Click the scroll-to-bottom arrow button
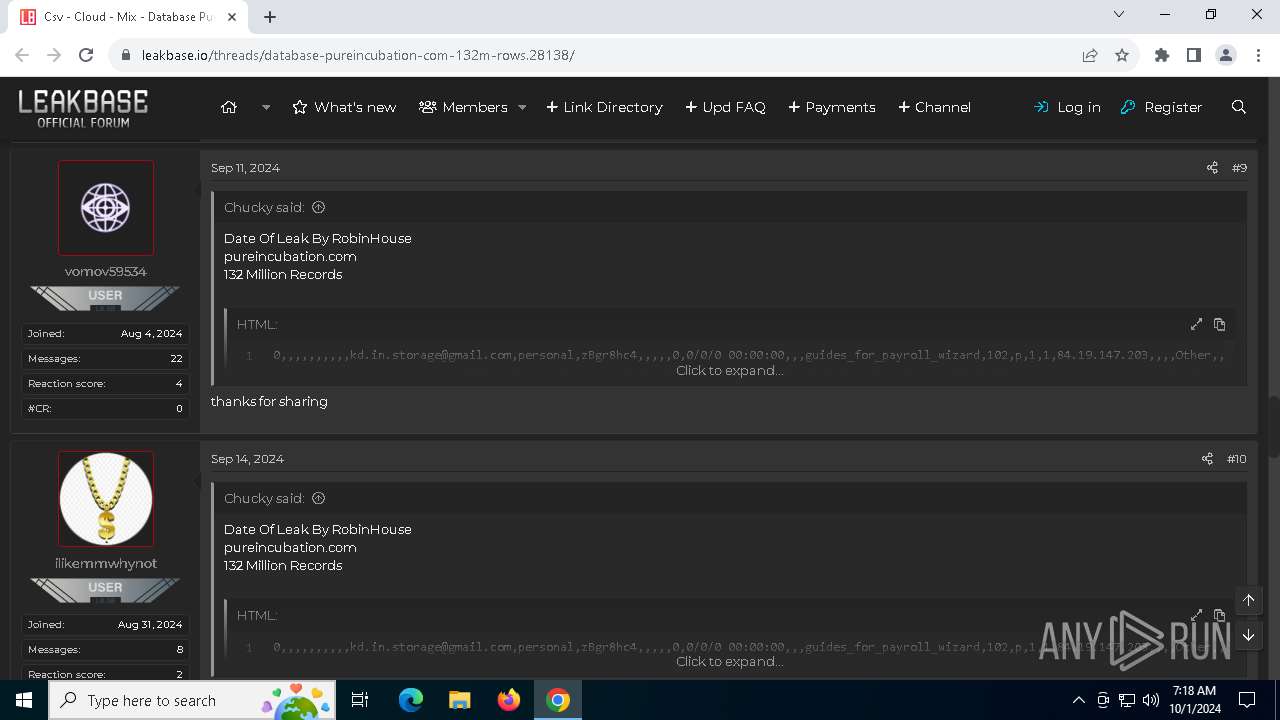 coord(1248,635)
